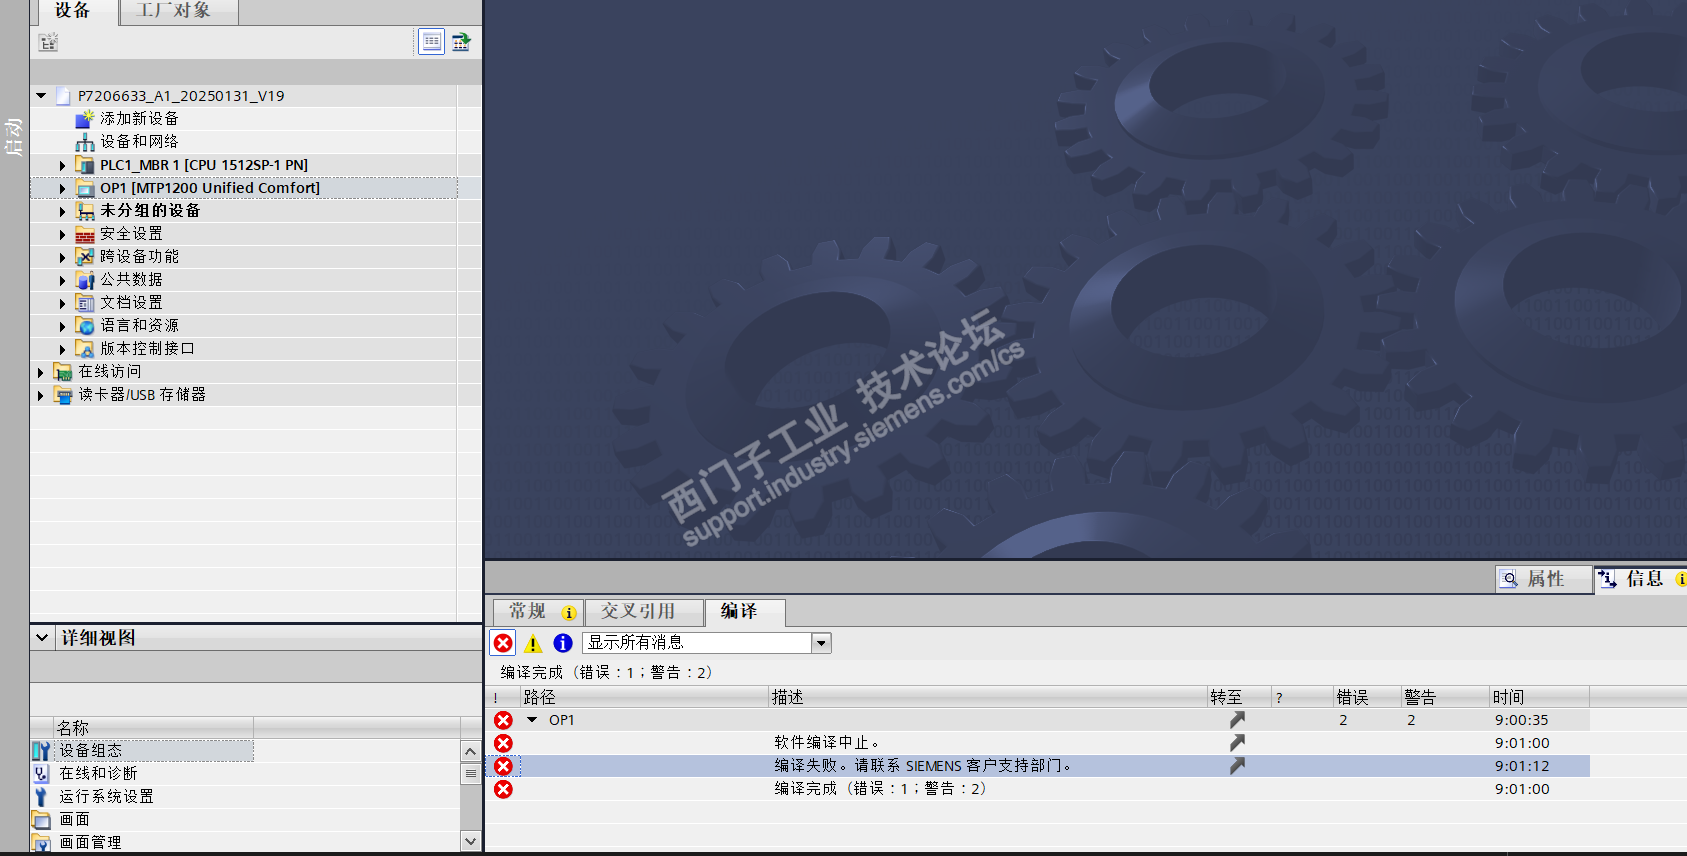Click the common data (公共数据) icon

[85, 280]
